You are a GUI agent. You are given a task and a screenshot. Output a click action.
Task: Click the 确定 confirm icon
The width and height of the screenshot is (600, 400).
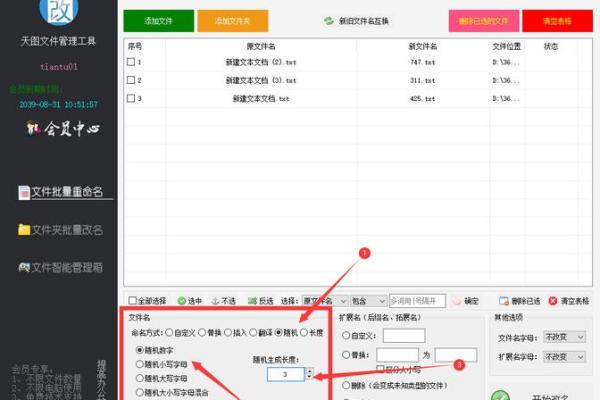click(x=457, y=301)
